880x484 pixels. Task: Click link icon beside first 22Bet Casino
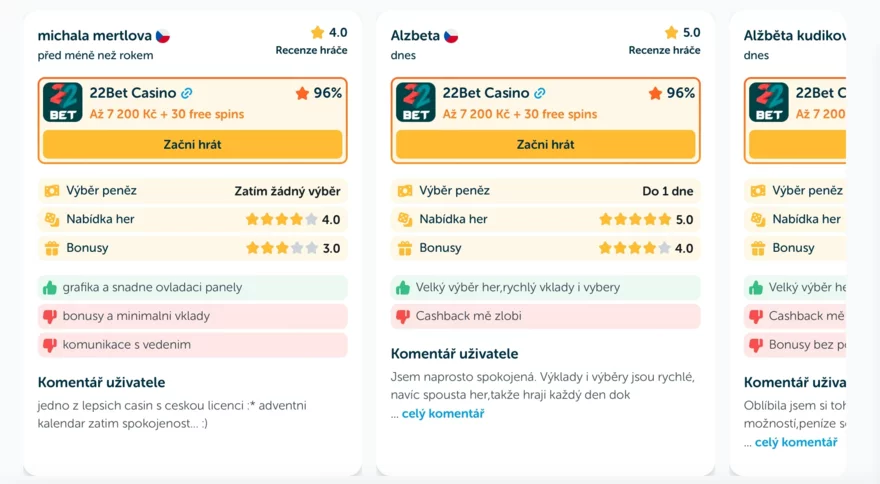(187, 94)
